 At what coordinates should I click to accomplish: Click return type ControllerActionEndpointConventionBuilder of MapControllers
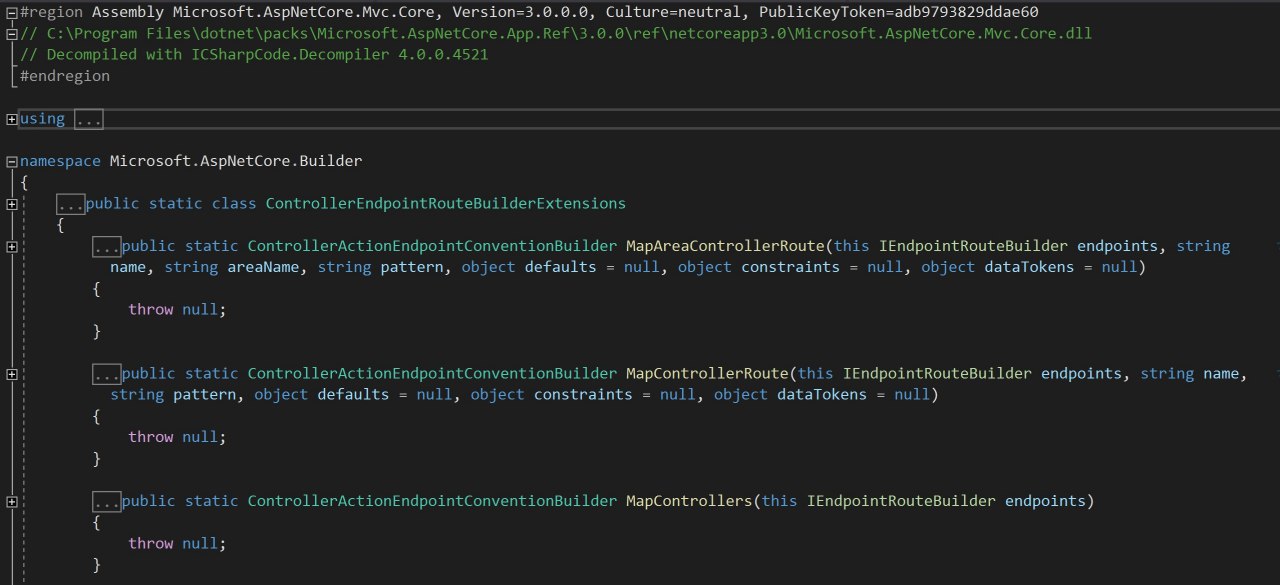[432, 501]
